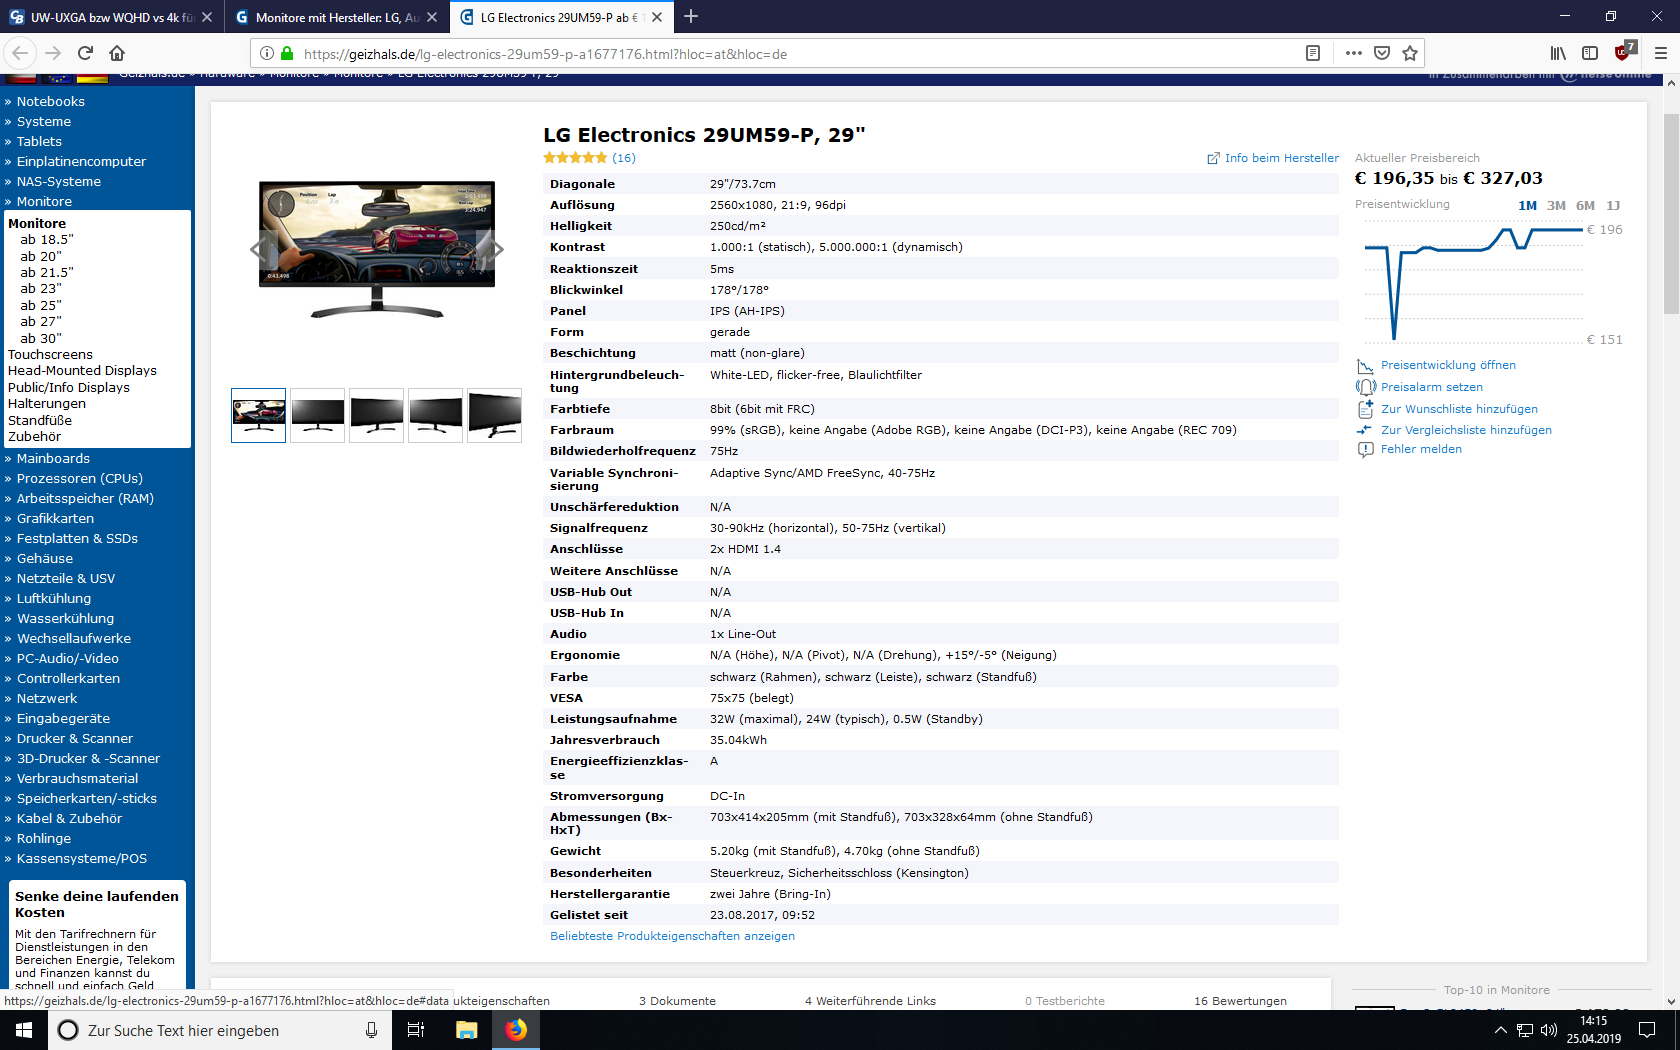Toggle reader view icon in address bar
Viewport: 1680px width, 1050px height.
[x=1313, y=53]
